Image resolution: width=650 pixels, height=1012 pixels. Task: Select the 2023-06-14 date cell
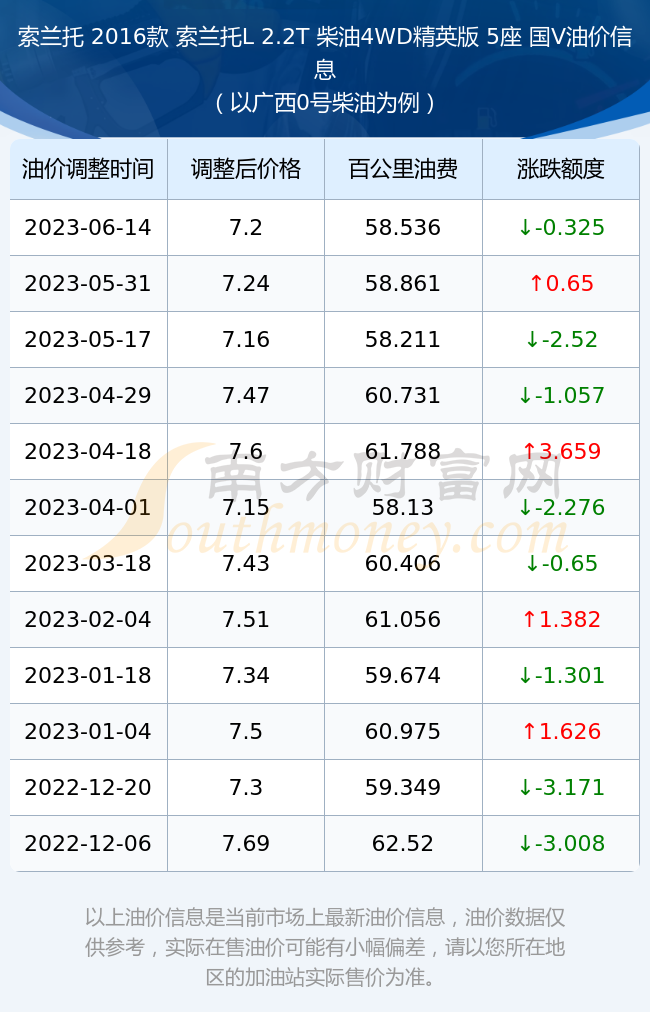pyautogui.click(x=88, y=227)
